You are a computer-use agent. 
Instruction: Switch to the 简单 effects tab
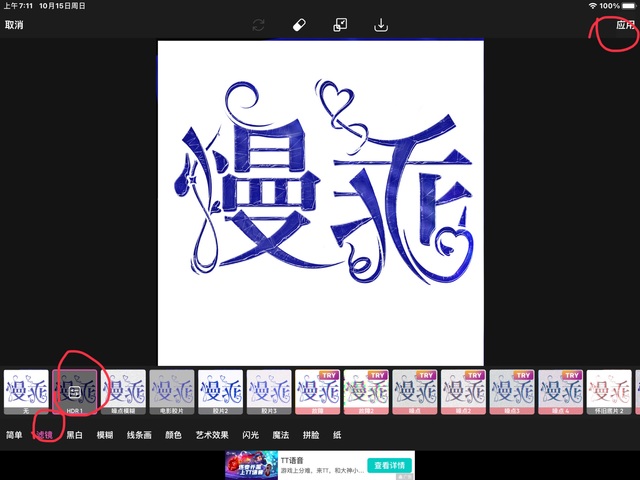click(x=14, y=435)
